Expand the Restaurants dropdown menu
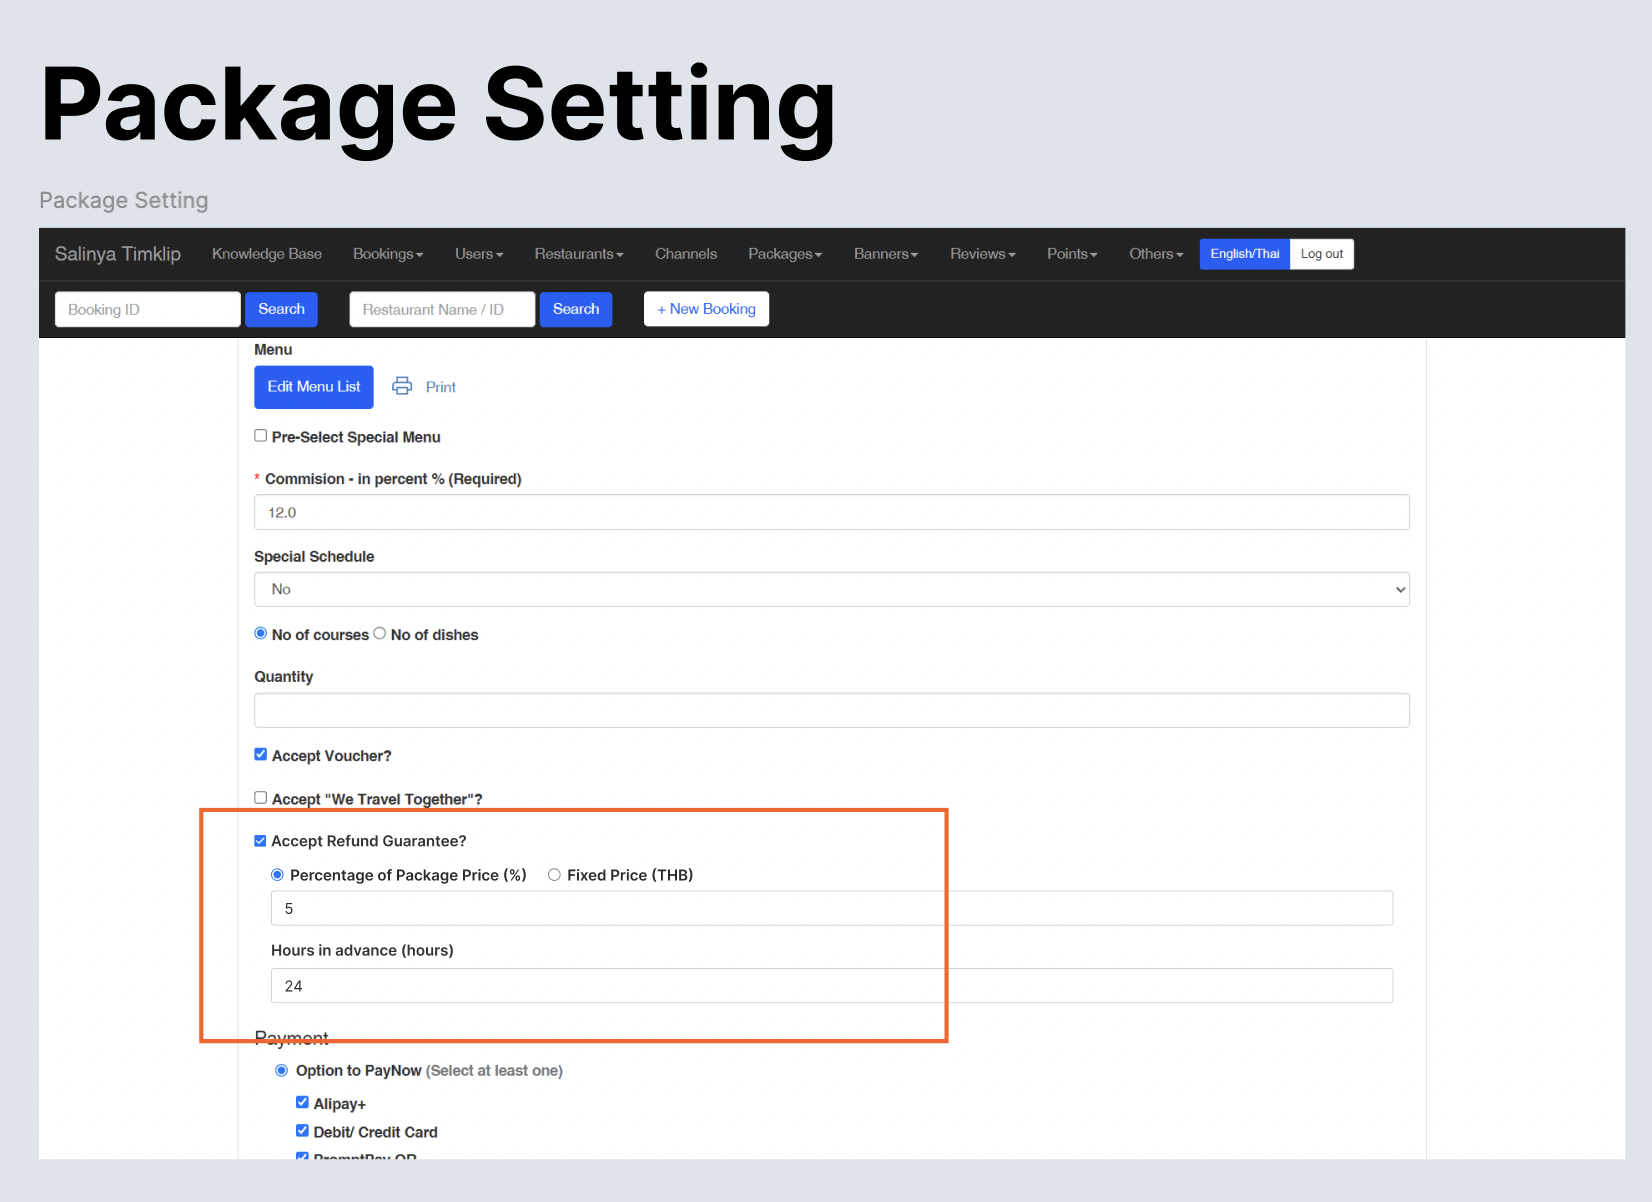The width and height of the screenshot is (1652, 1202). point(578,254)
